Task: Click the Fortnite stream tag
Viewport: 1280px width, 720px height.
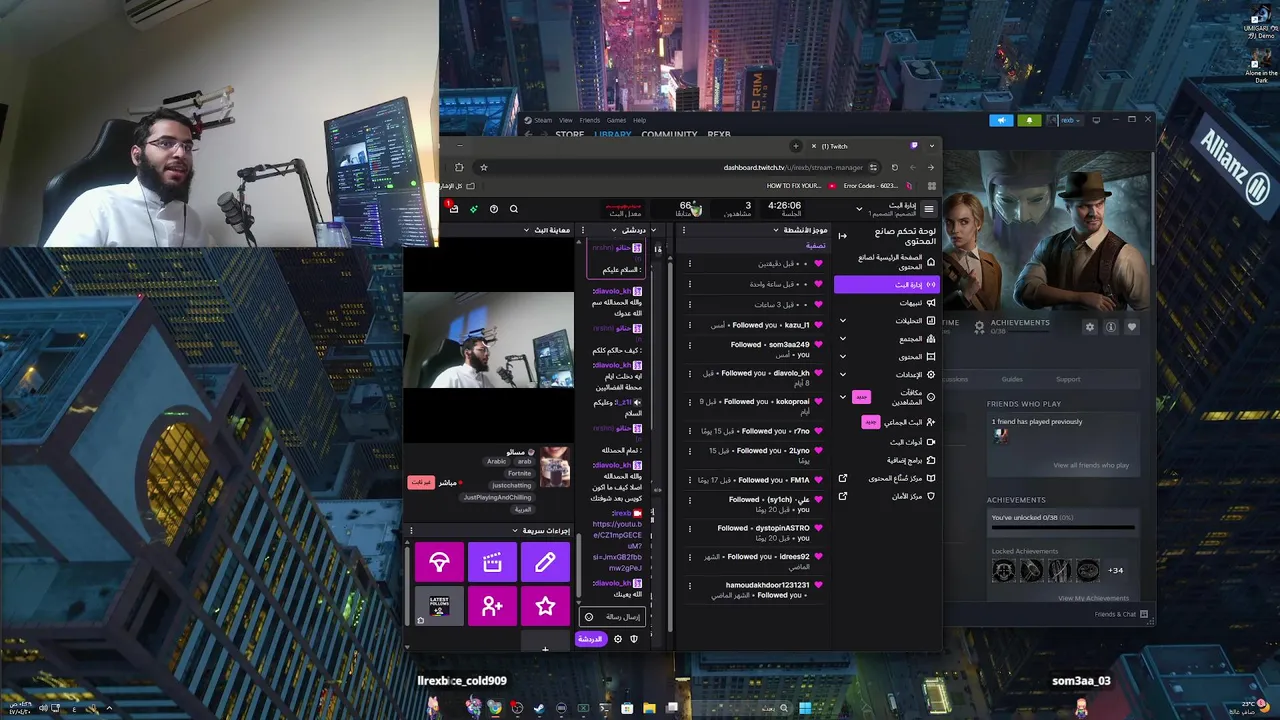Action: pos(519,473)
